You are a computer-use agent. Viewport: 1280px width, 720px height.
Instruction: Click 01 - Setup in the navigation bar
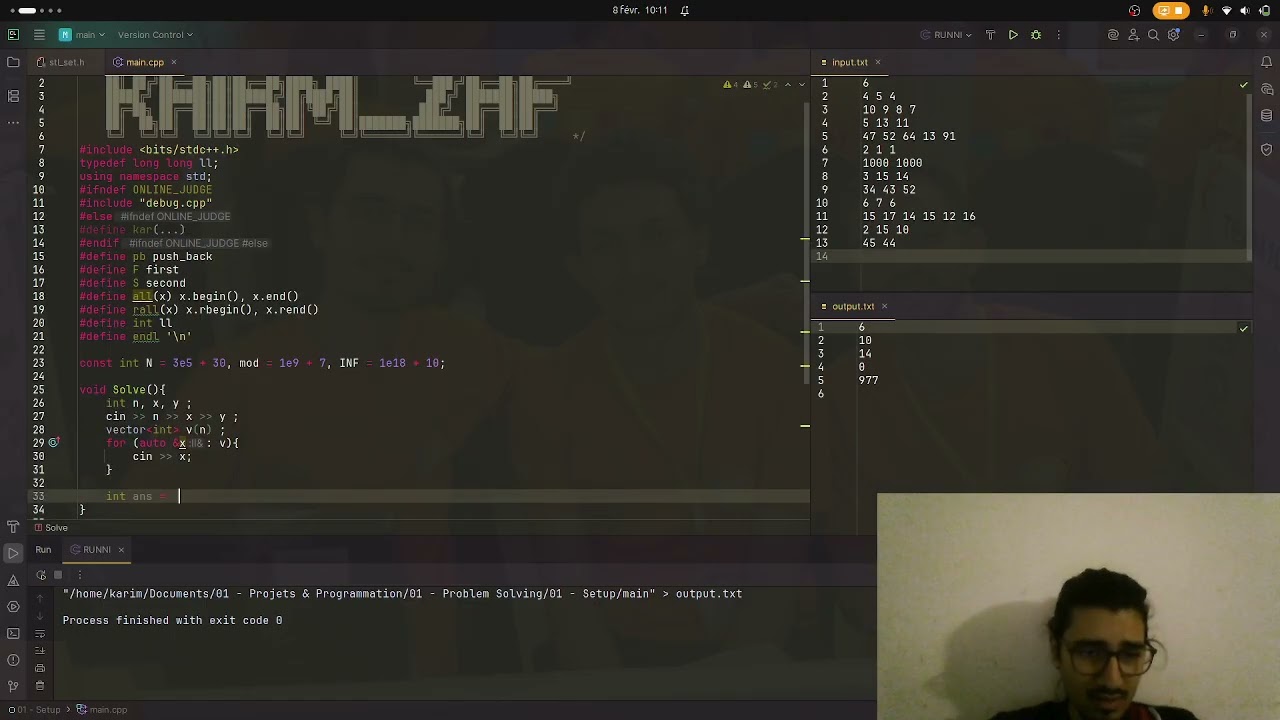pyautogui.click(x=33, y=710)
